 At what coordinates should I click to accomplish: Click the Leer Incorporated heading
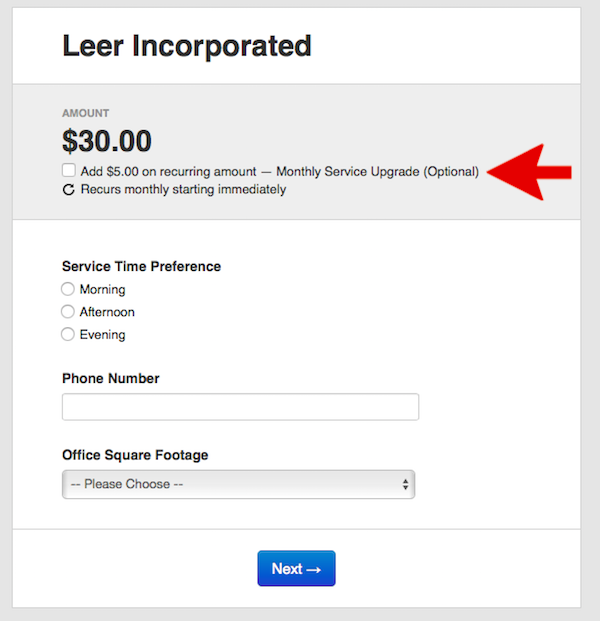click(x=187, y=45)
